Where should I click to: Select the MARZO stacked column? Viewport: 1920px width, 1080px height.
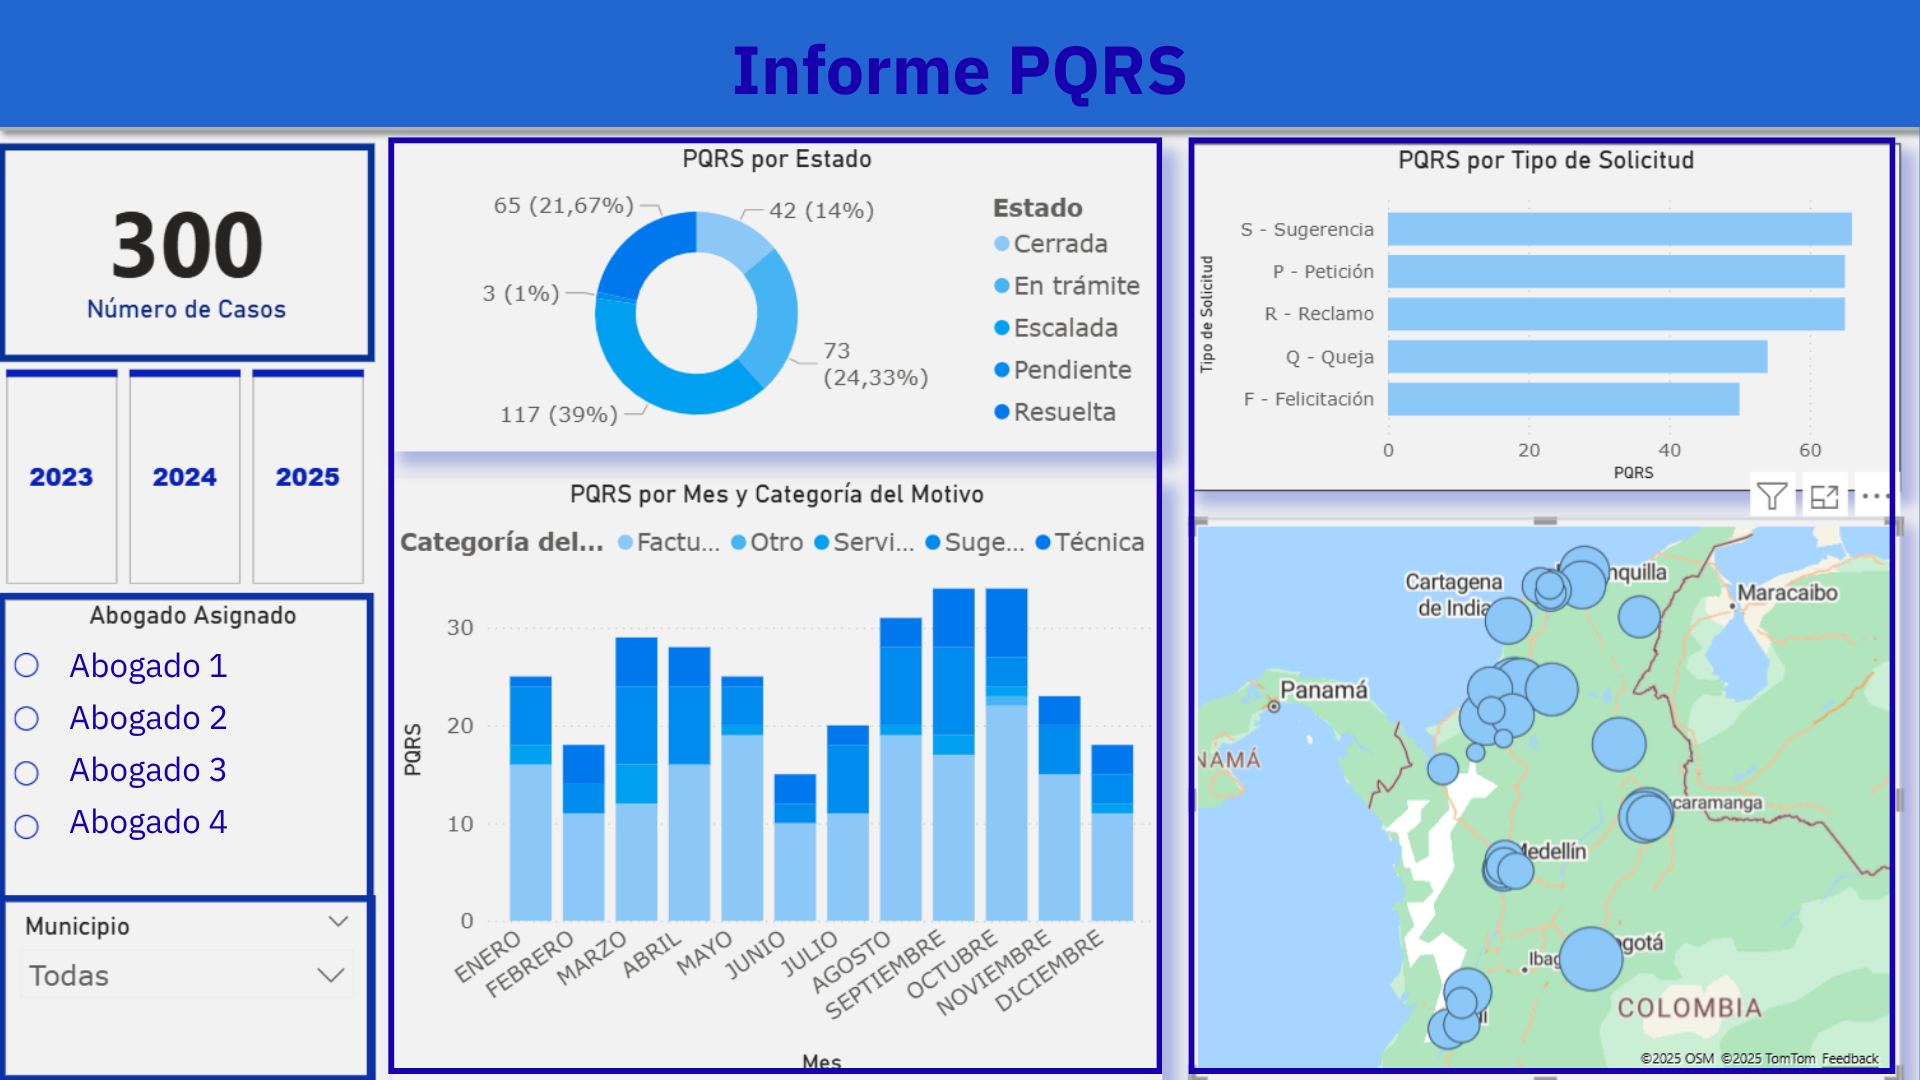pyautogui.click(x=636, y=779)
